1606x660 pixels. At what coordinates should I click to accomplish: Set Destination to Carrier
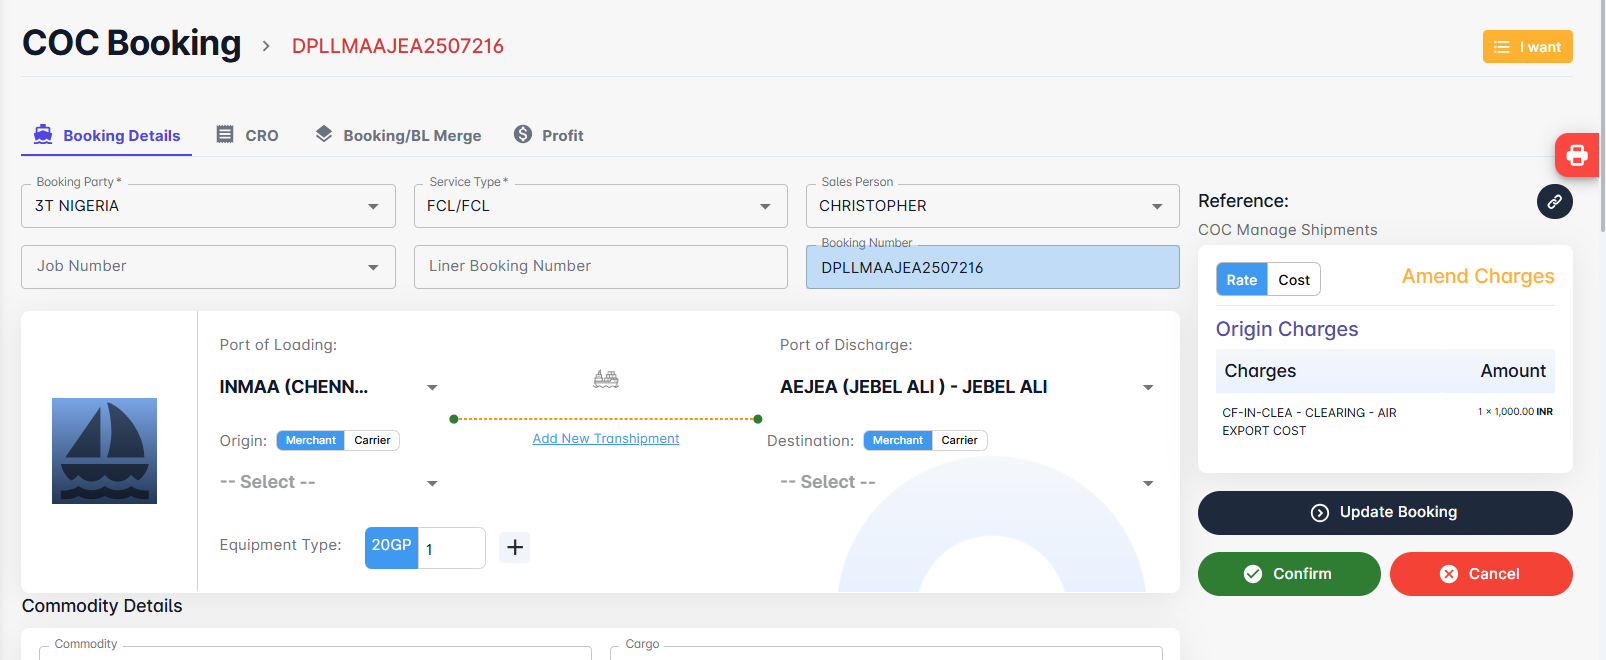959,441
